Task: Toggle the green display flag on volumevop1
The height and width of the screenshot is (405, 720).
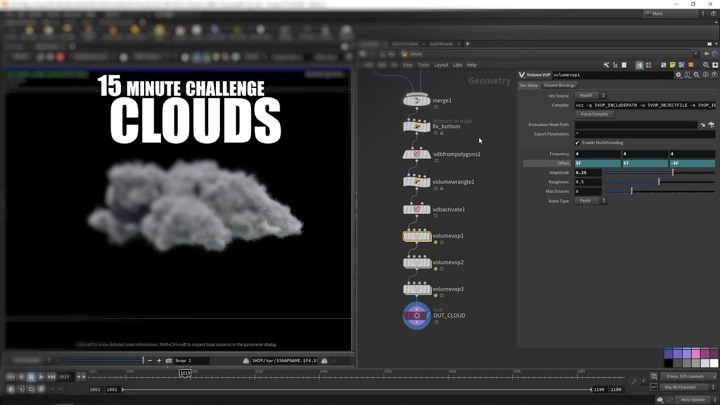Action: click(x=436, y=242)
